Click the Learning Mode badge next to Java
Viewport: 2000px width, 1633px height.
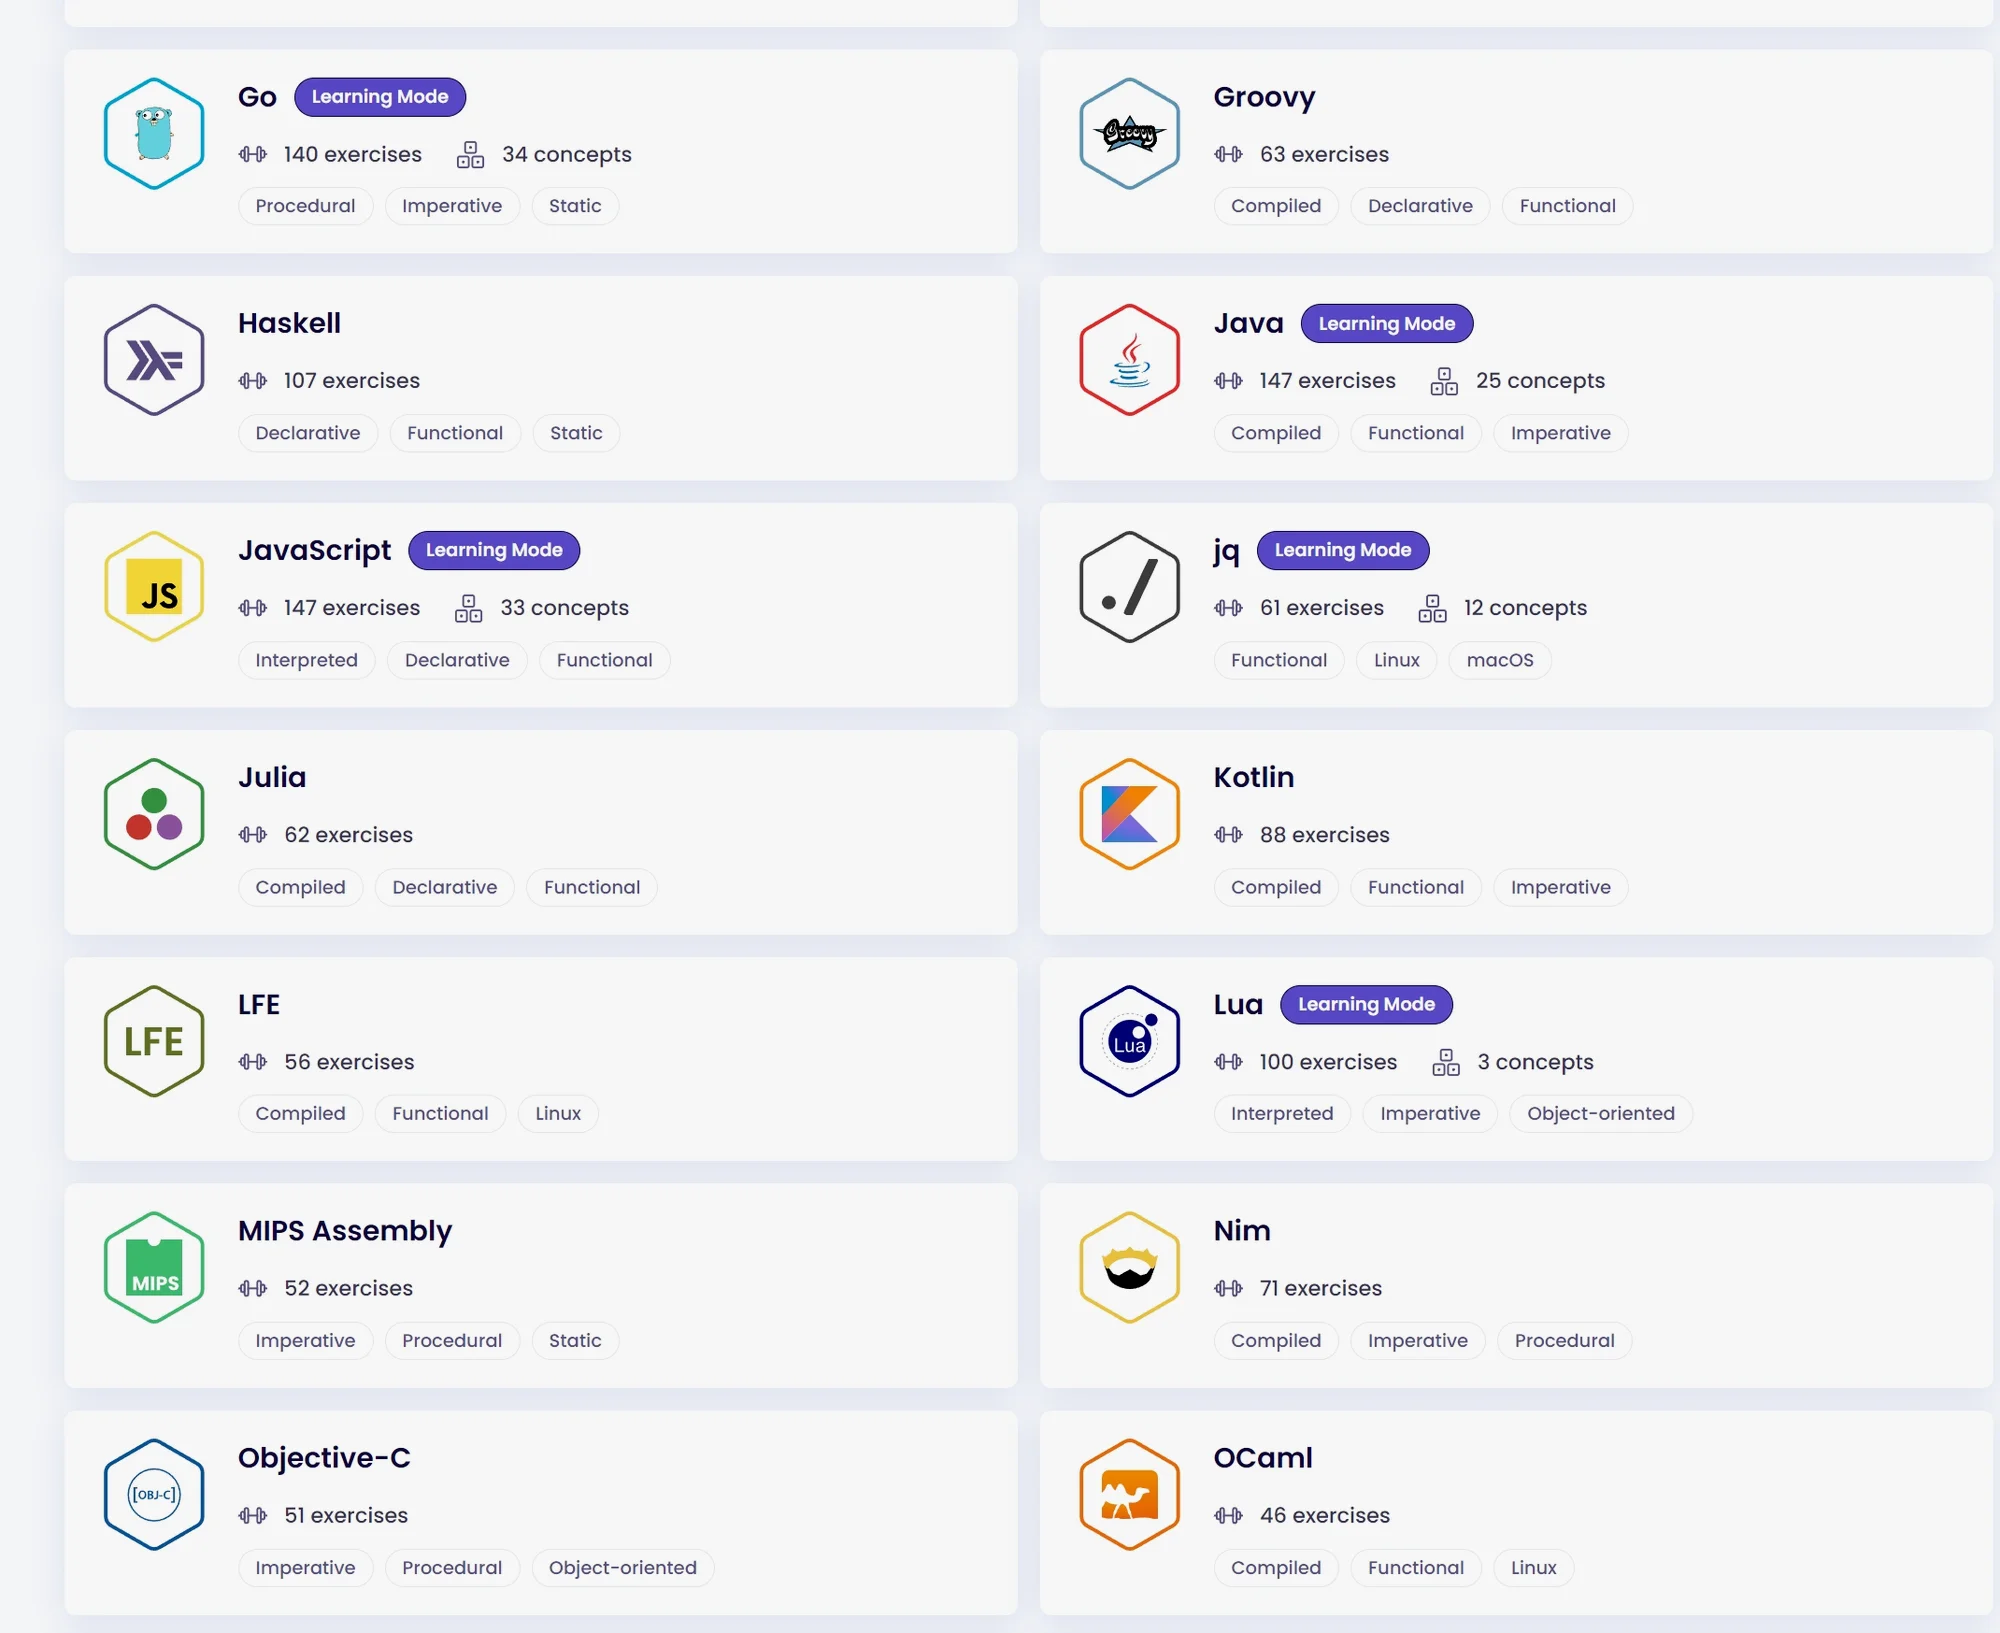tap(1387, 324)
